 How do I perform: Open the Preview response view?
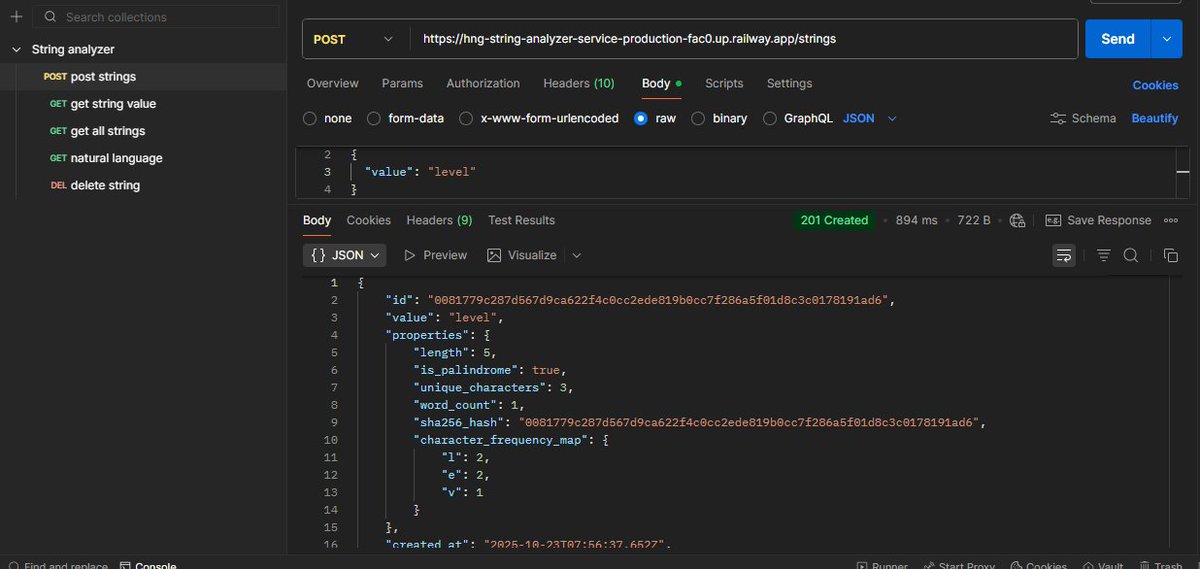(436, 255)
